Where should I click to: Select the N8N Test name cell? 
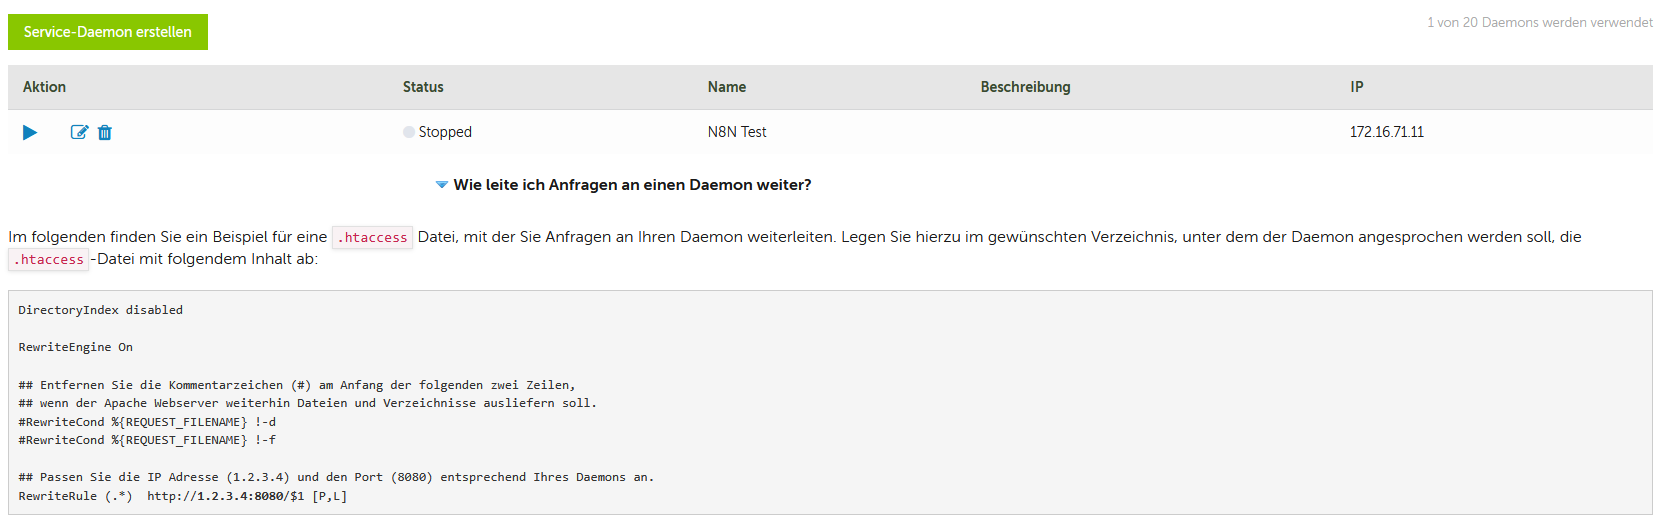coord(737,132)
